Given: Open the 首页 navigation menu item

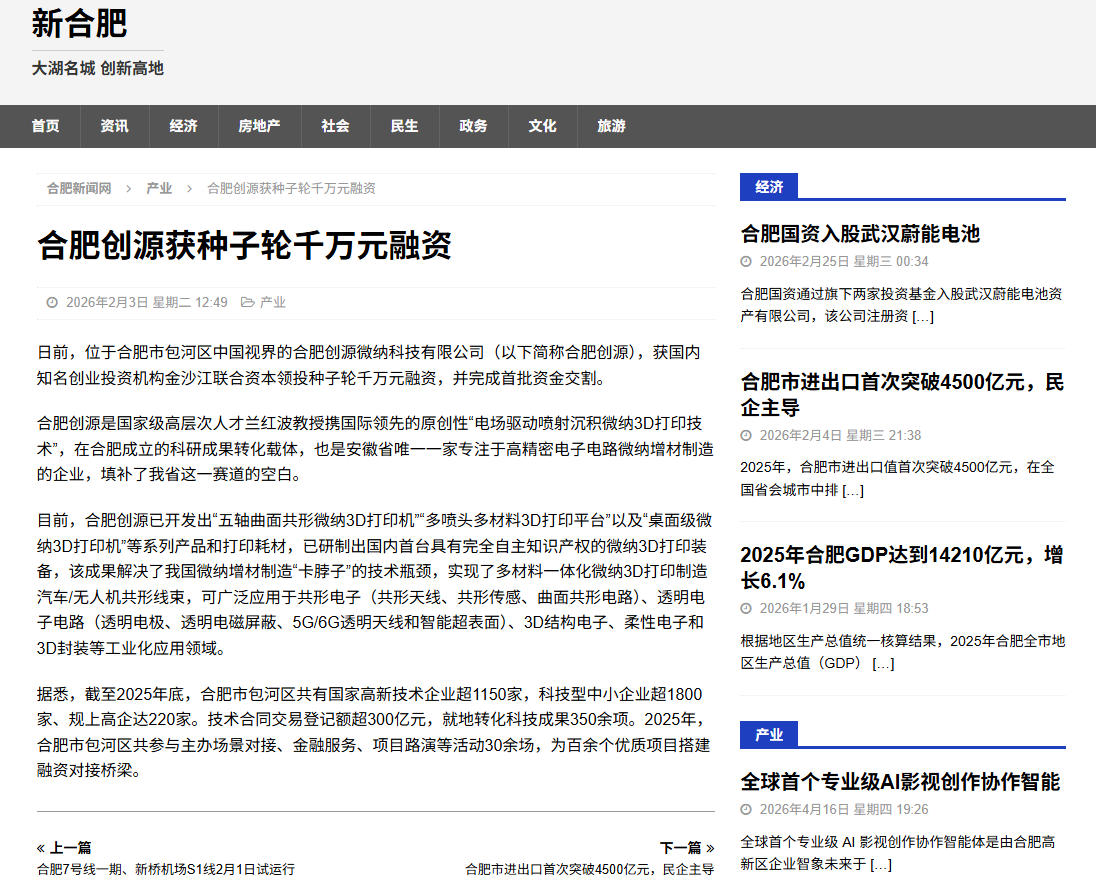Looking at the screenshot, I should (45, 126).
